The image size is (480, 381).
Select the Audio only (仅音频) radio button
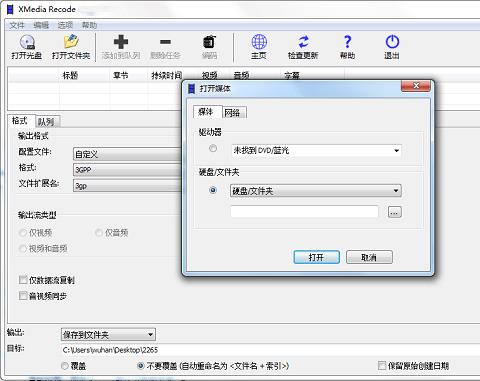pos(99,233)
